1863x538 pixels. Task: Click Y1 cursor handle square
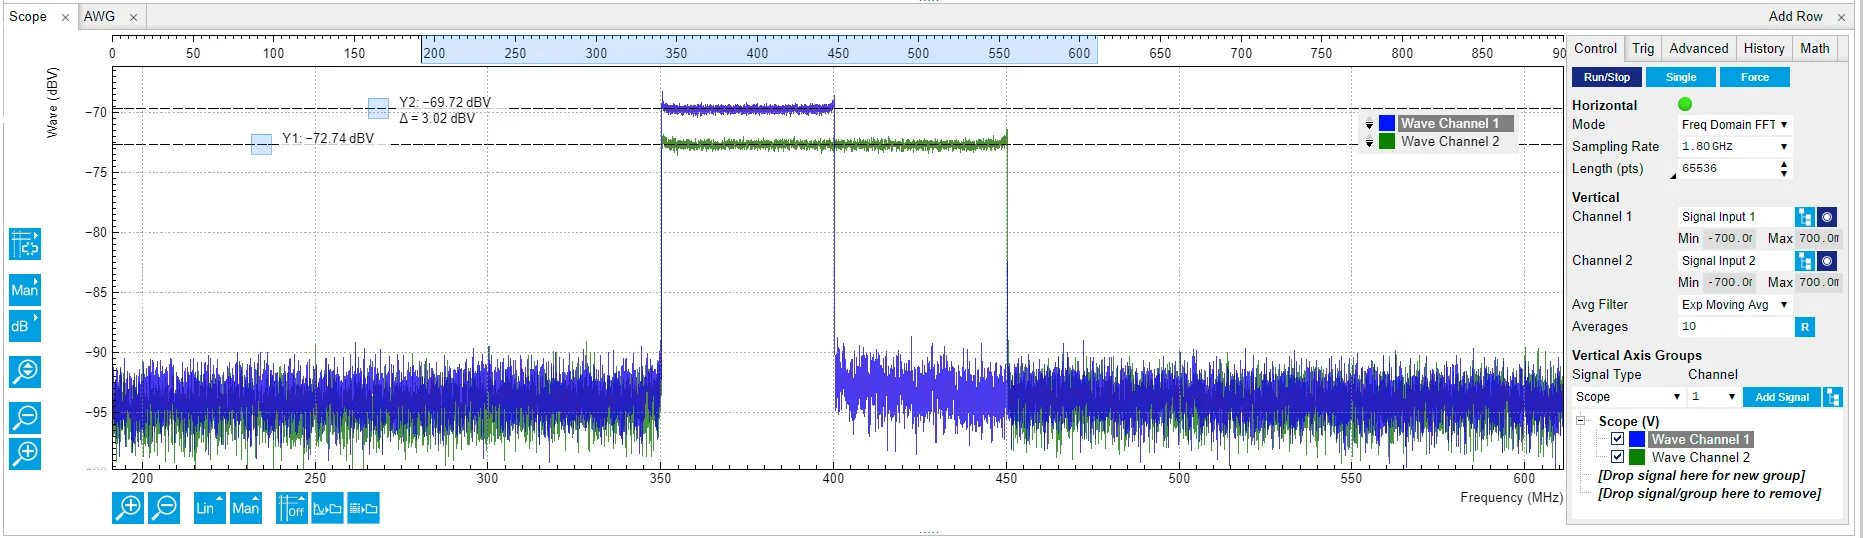pos(261,144)
